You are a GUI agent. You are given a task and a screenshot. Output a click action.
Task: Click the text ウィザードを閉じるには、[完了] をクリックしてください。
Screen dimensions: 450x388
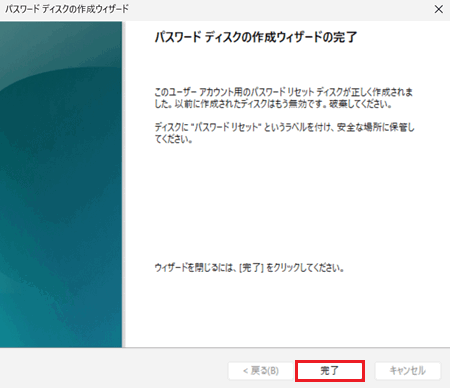249,268
